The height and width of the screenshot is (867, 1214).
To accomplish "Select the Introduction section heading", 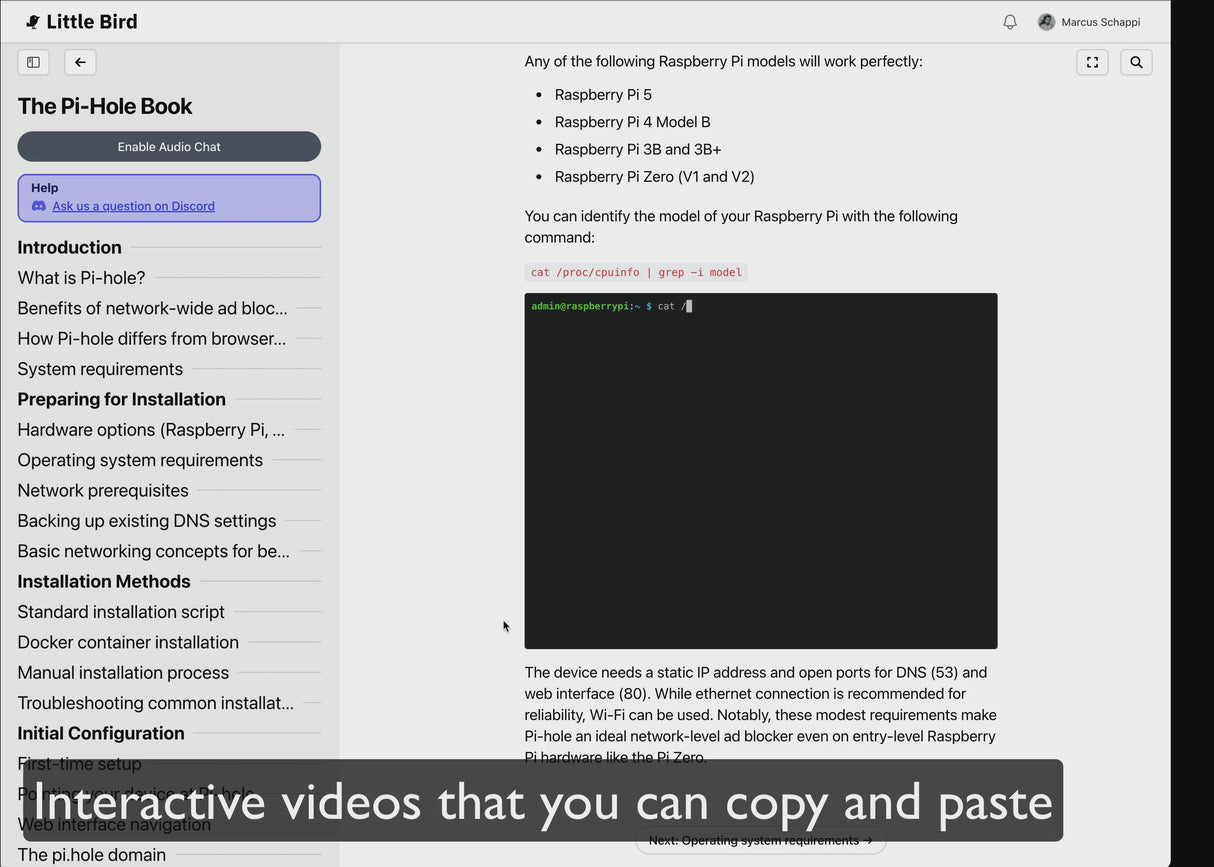I will pos(69,247).
